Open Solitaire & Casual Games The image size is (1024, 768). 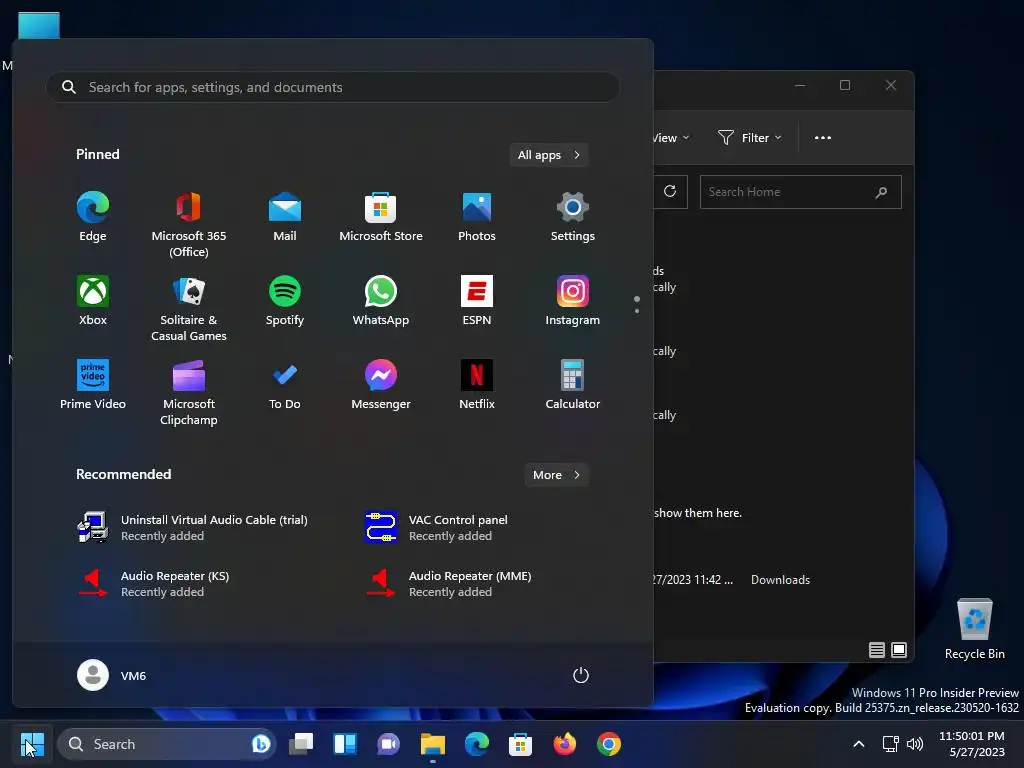tap(189, 308)
